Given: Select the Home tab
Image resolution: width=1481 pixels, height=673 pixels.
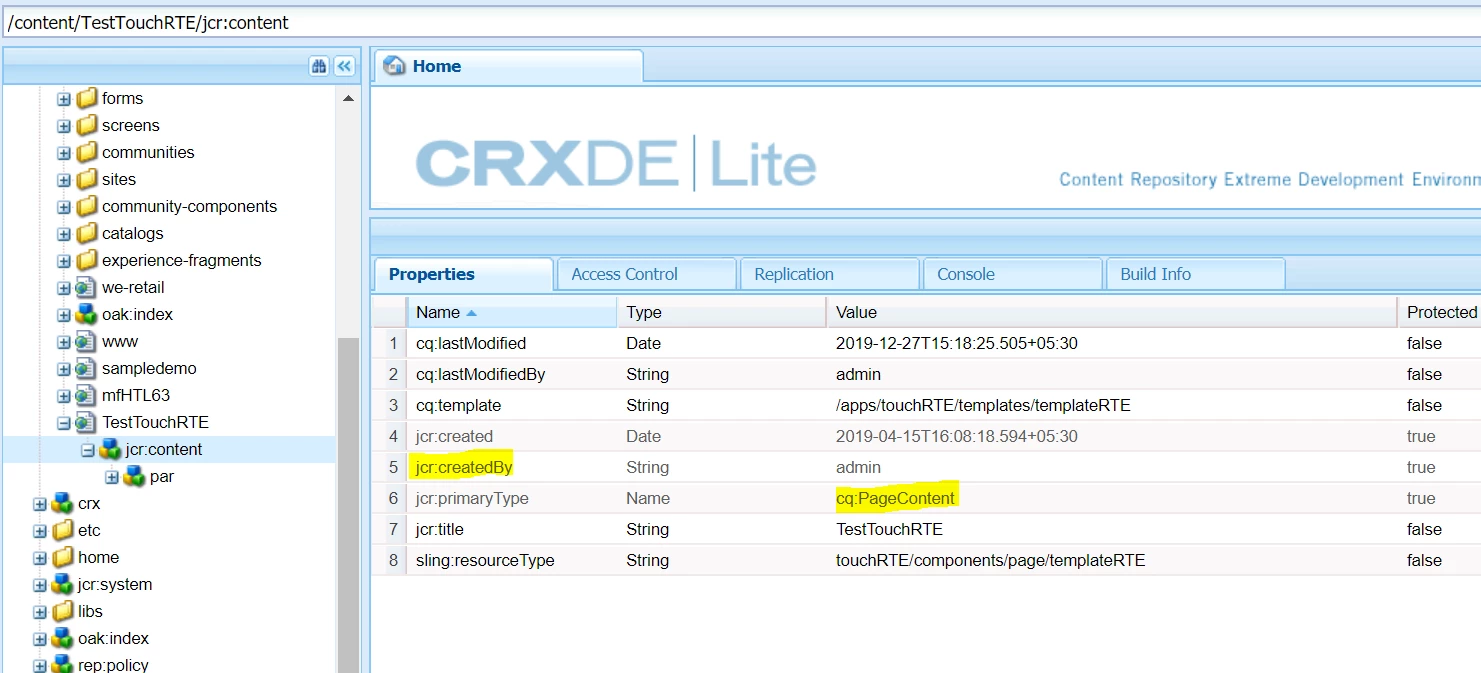Looking at the screenshot, I should click(x=510, y=66).
